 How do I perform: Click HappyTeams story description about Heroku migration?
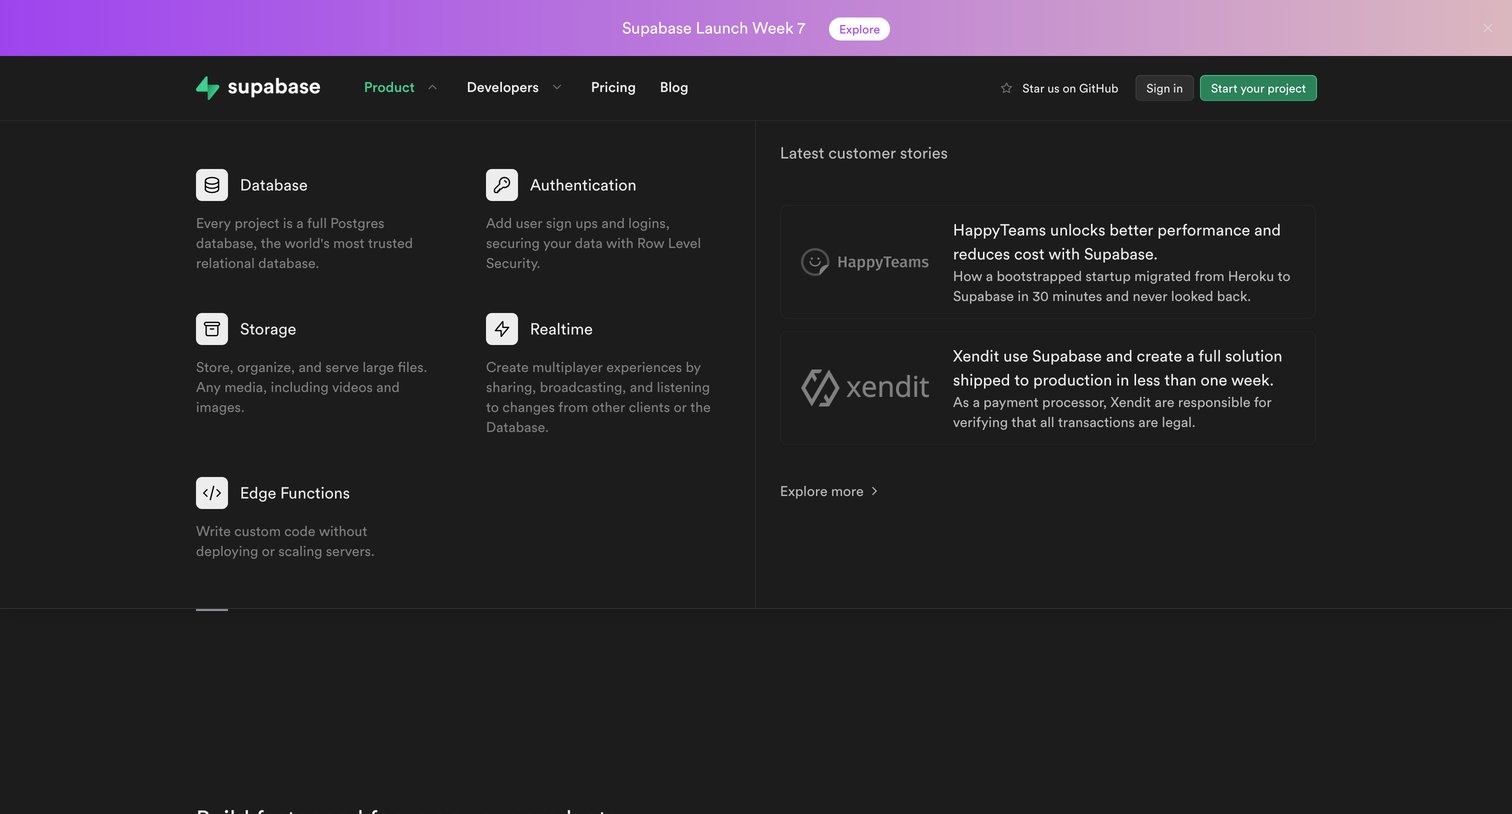1121,286
